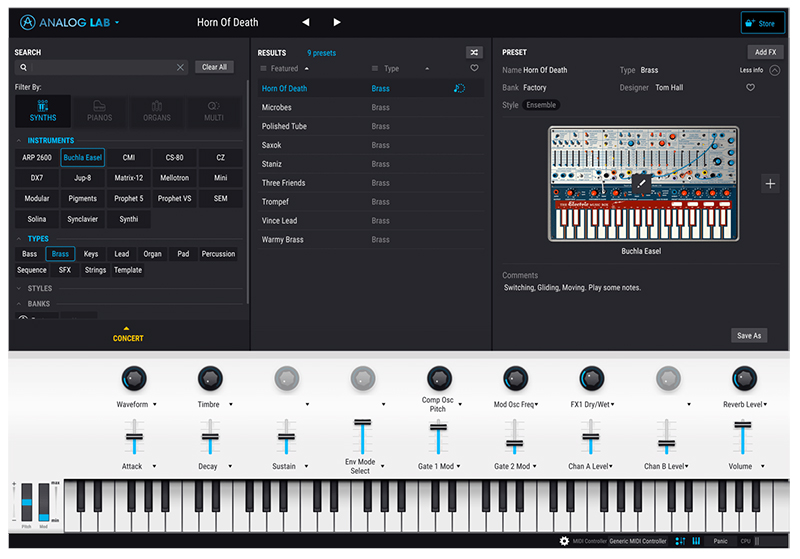This screenshot has width=800, height=559.
Task: Click the Panic button
Action: (x=720, y=541)
